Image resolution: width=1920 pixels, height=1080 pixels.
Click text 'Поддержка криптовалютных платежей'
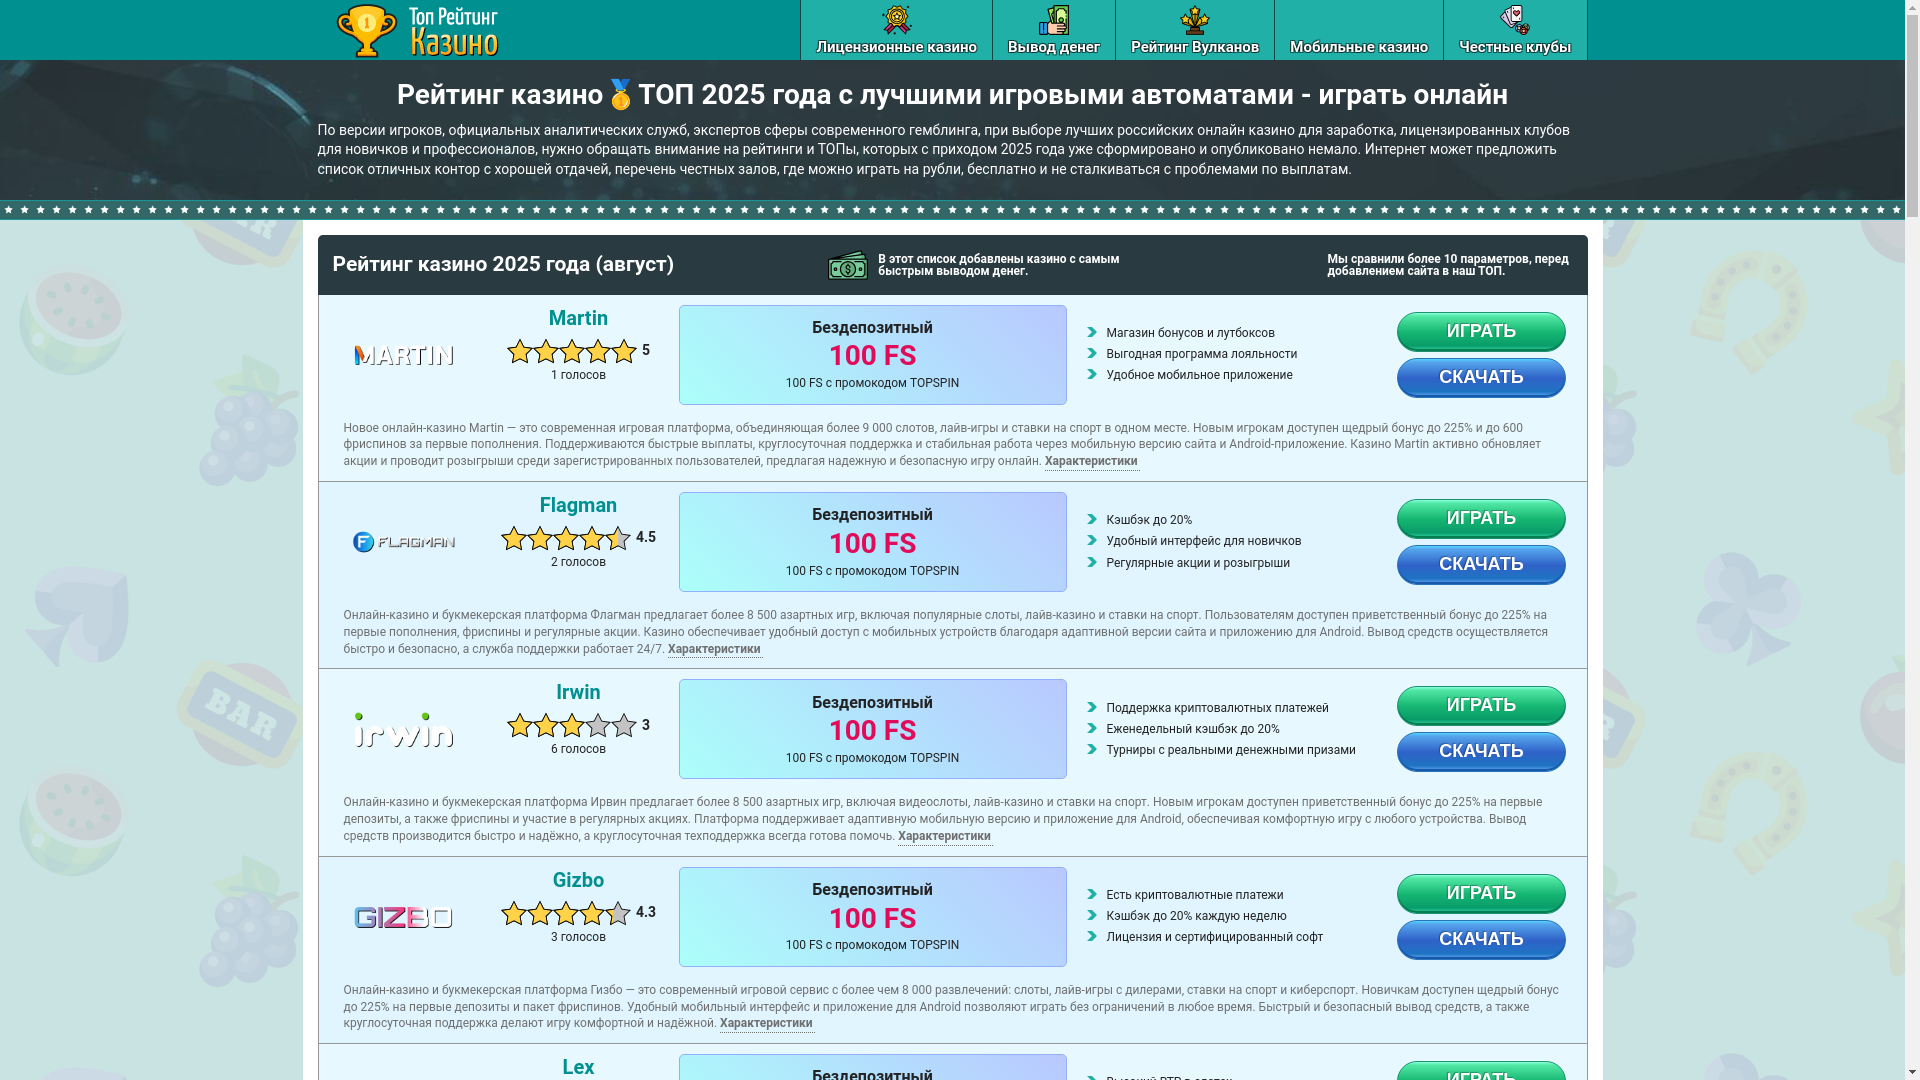click(1217, 708)
